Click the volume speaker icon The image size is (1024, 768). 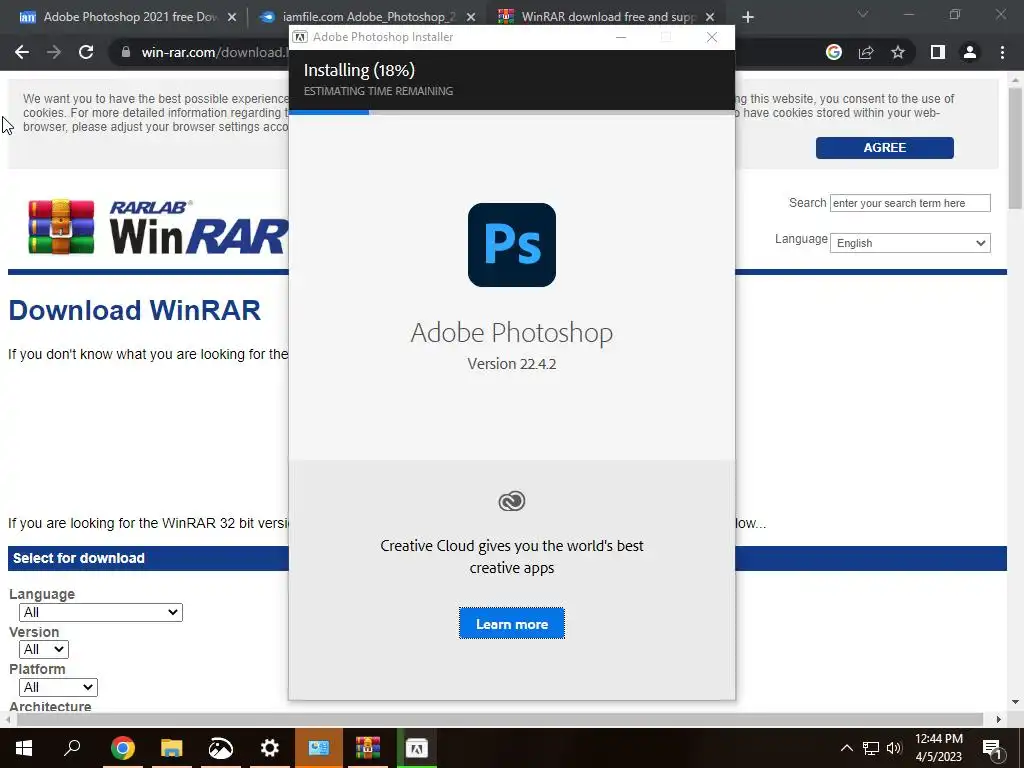894,748
